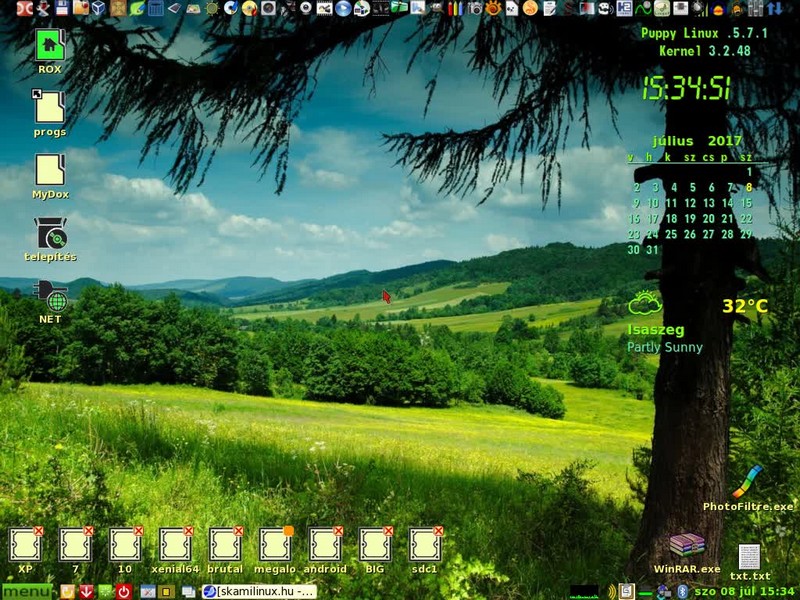Switch to the skamilinux.hu browser window
Viewport: 800px width, 600px height.
point(258,592)
